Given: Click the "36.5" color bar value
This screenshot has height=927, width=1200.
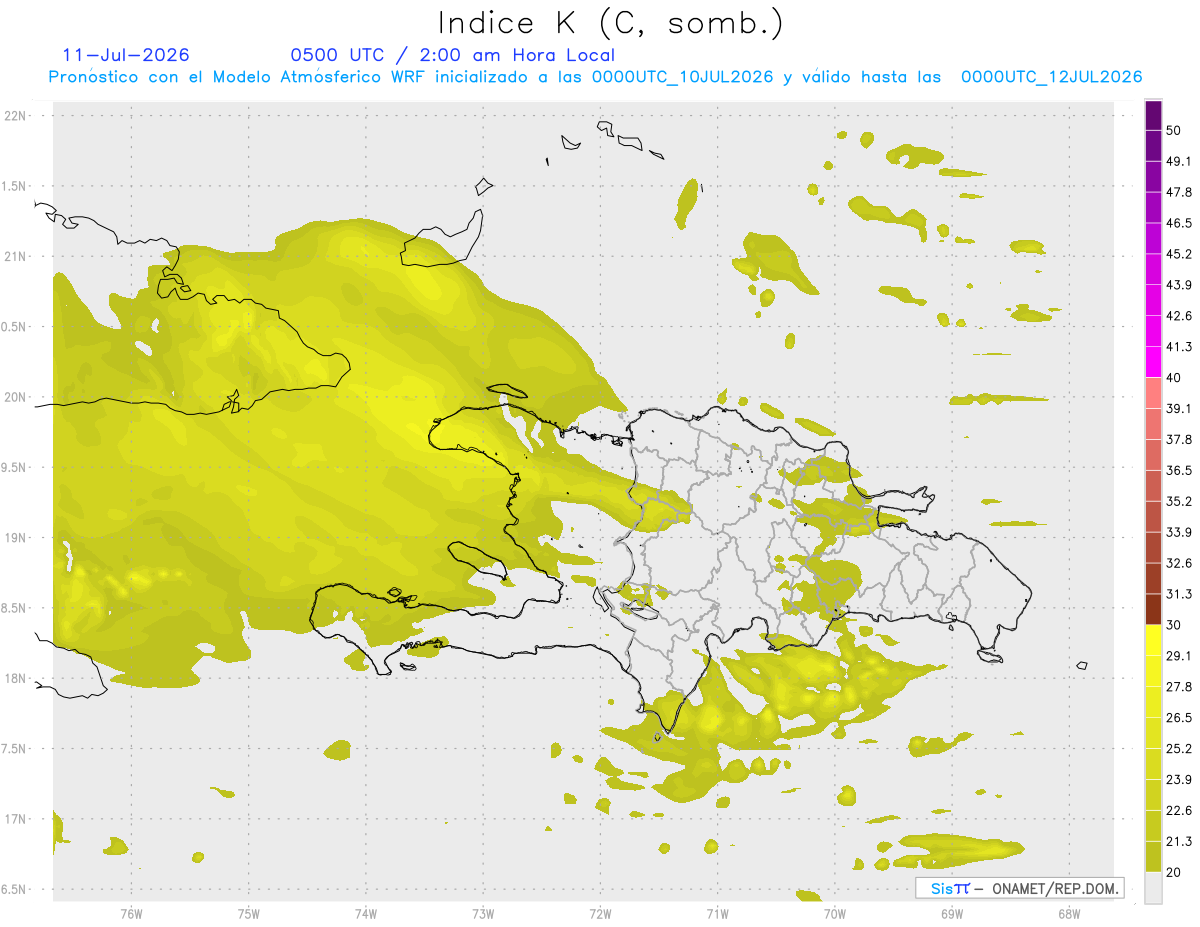Looking at the screenshot, I should coord(1179,470).
